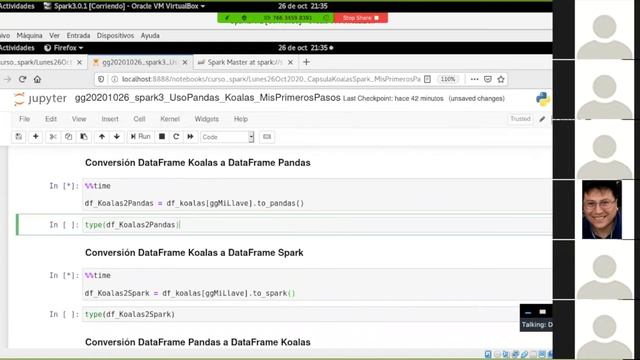
Task: Click inner Actividades in guest top bar
Action: click(17, 48)
